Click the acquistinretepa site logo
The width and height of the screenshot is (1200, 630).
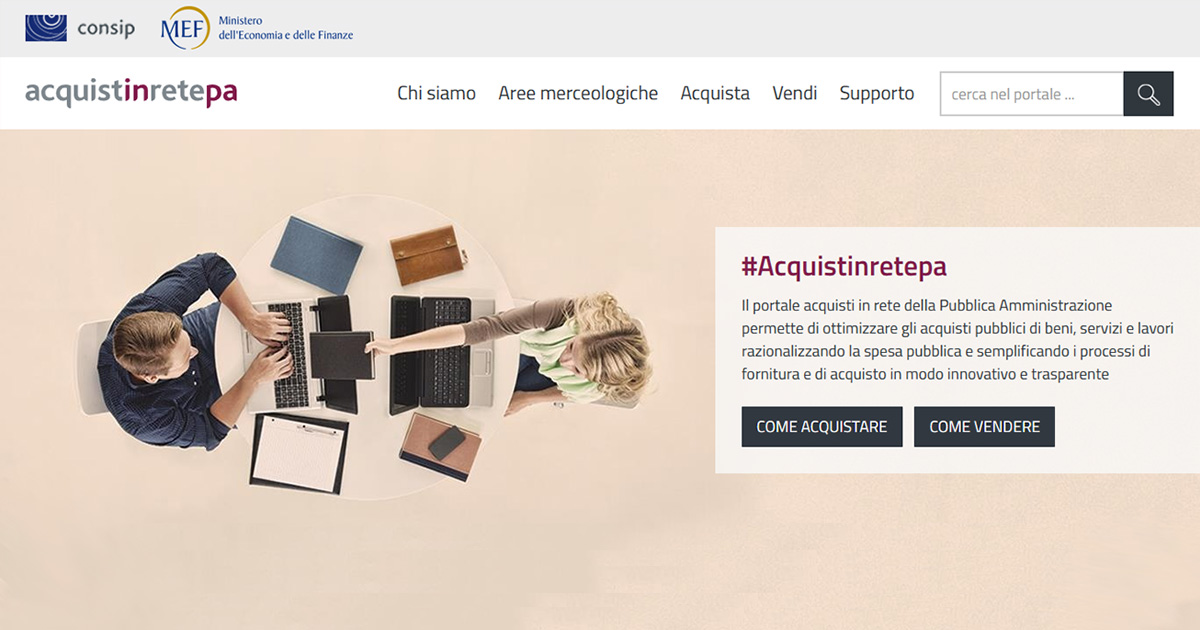(x=131, y=92)
